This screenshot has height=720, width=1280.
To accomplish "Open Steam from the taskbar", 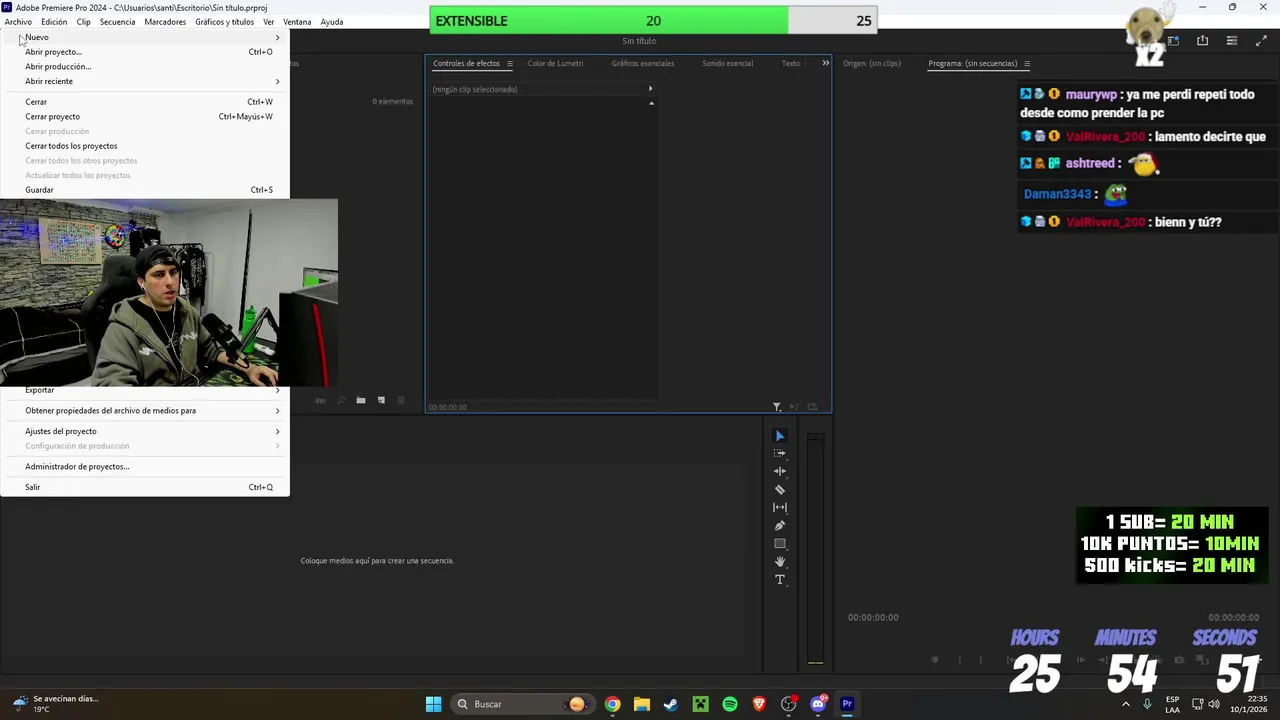I will coord(671,704).
